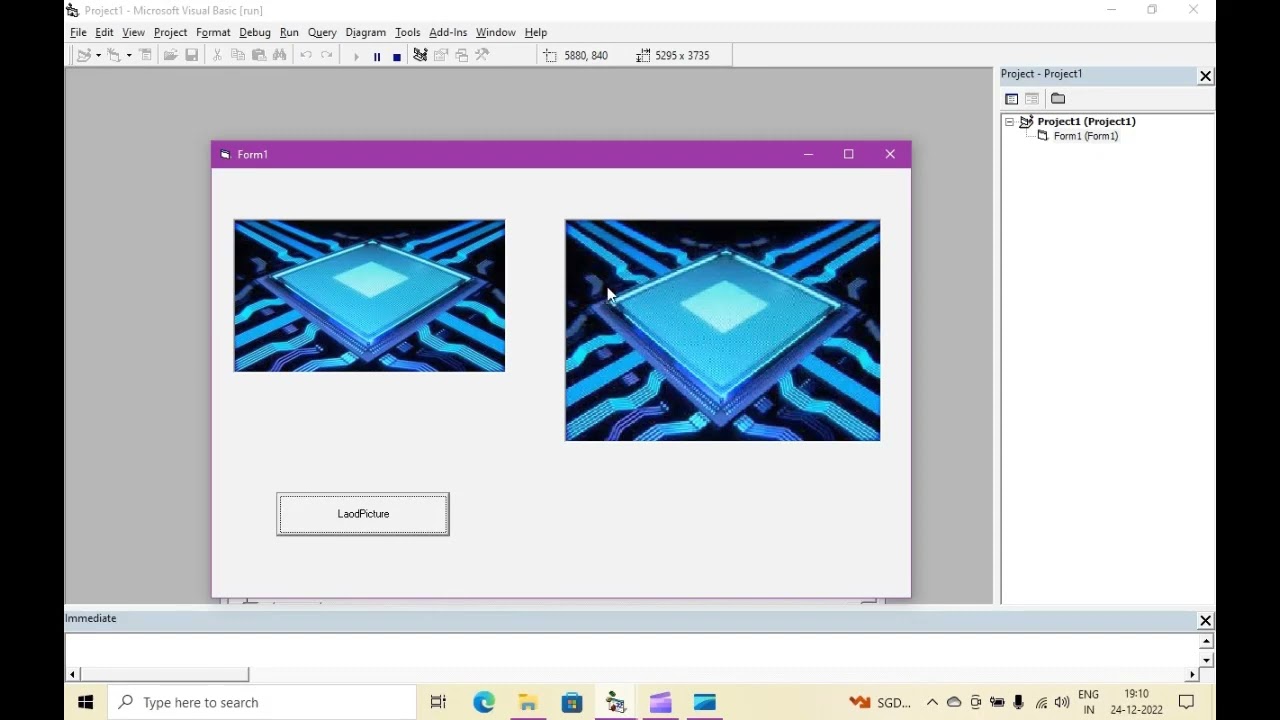Open the Run menu
Viewport: 1280px width, 720px height.
tap(289, 33)
